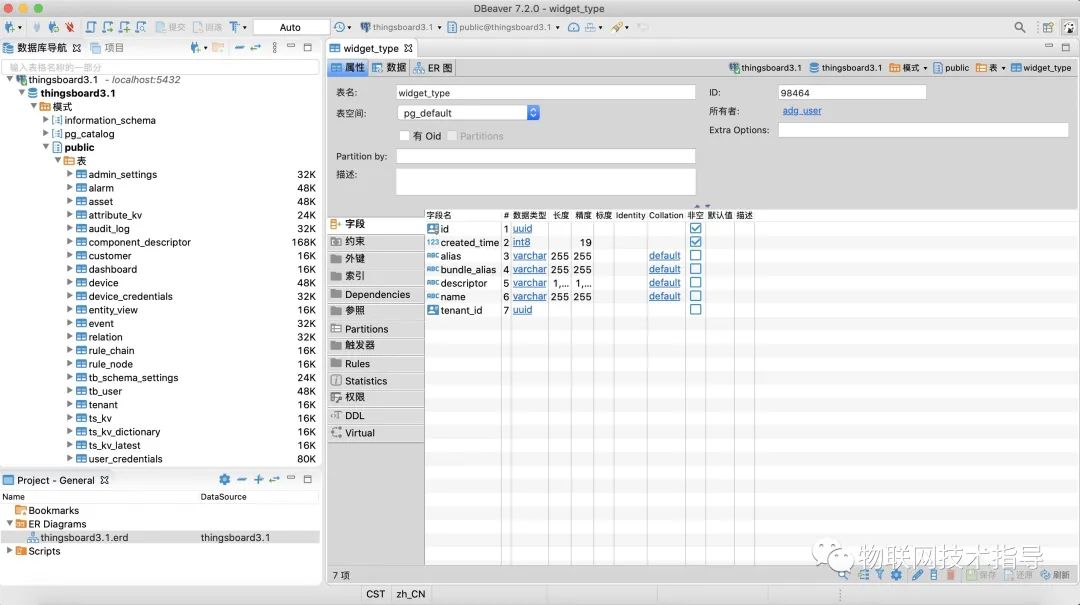The image size is (1080, 605).
Task: Select the ts_kv_latest table in navigator
Action: point(114,445)
